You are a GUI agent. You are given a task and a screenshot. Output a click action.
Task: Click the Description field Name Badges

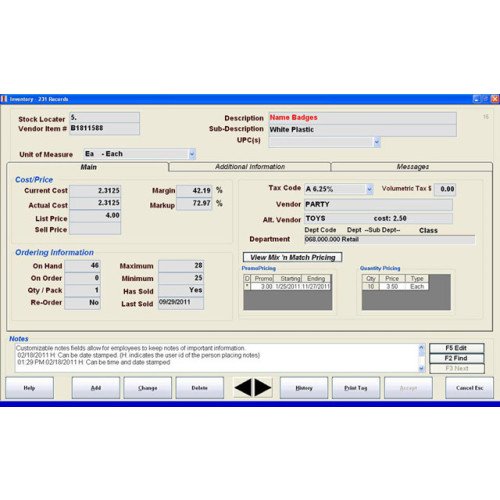[362, 118]
